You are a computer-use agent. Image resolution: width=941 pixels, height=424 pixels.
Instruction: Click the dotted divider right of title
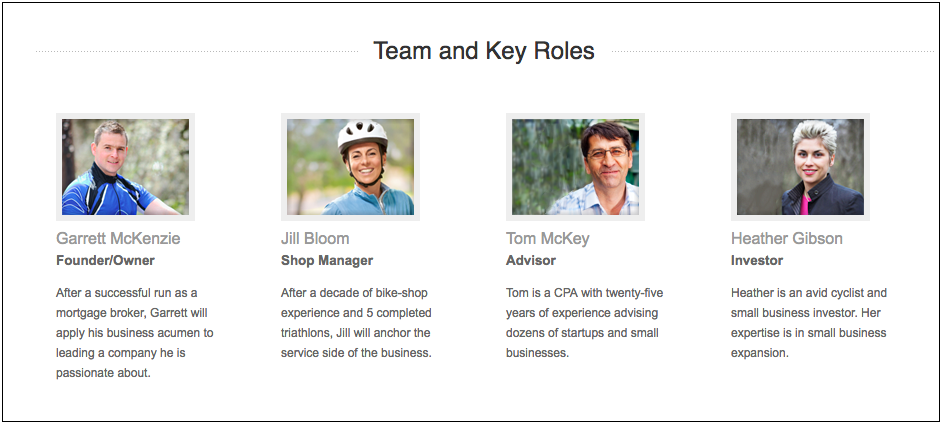point(773,52)
